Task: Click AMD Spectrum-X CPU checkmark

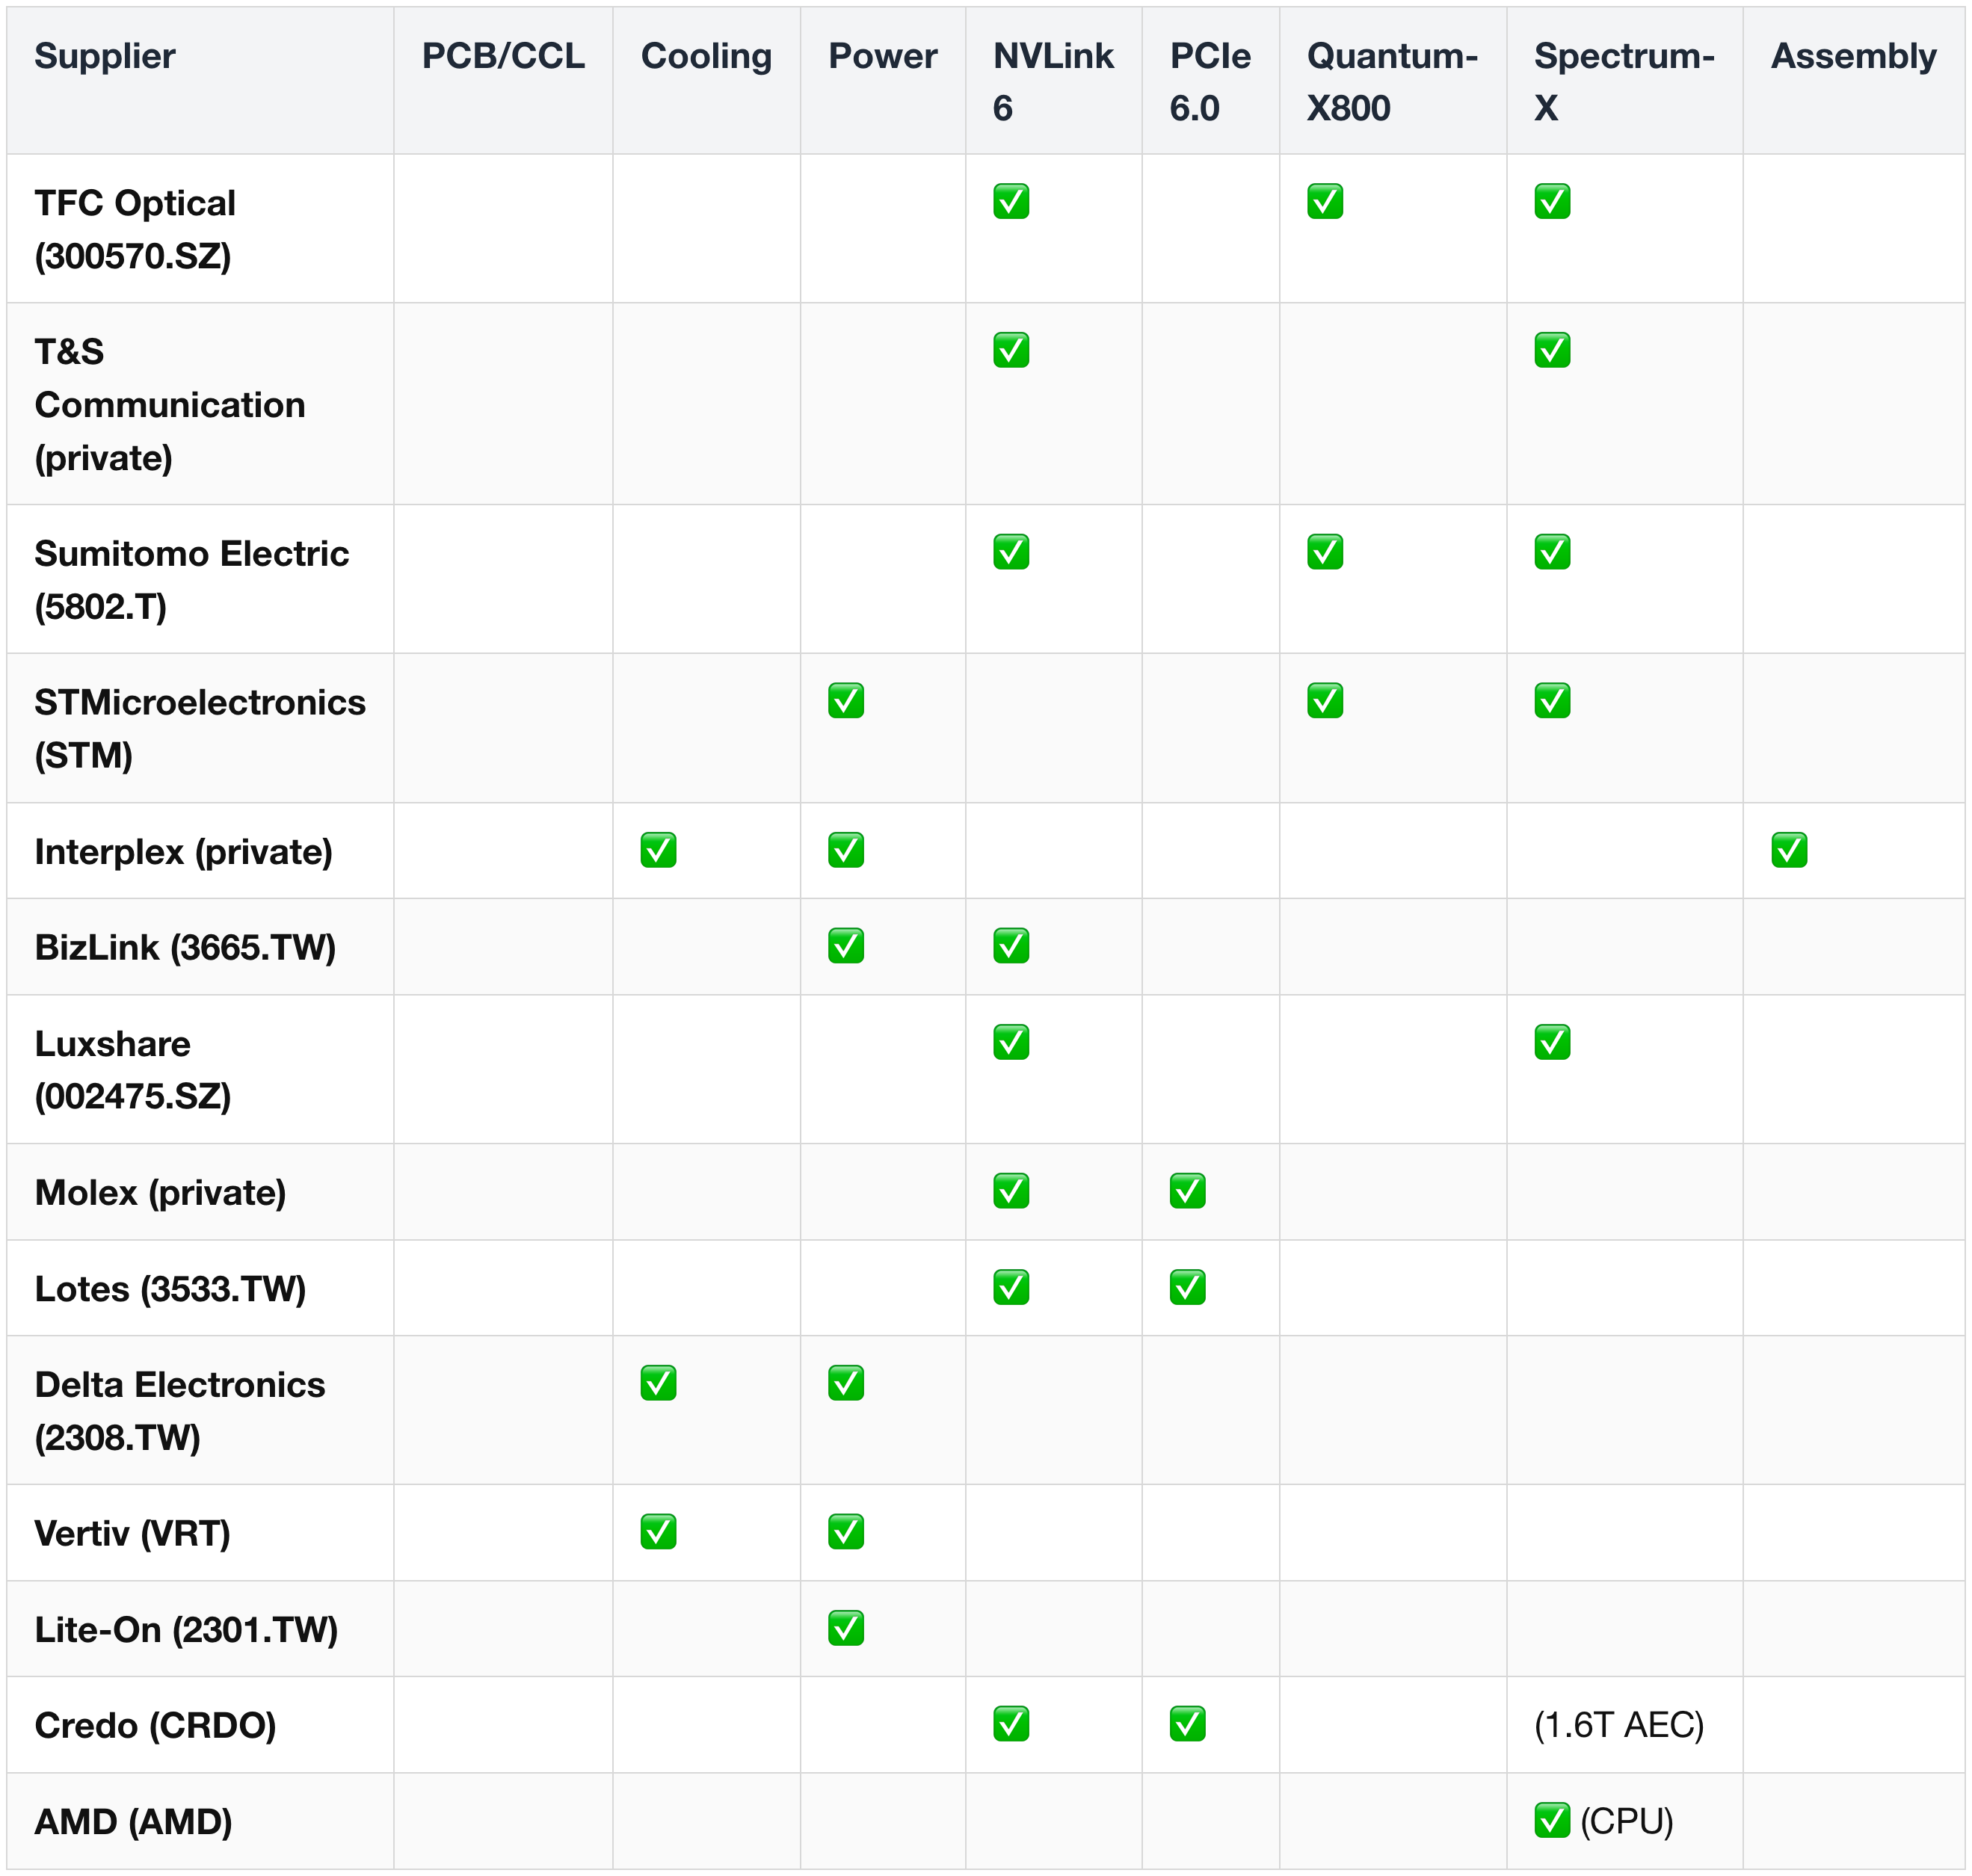Action: (1552, 1820)
